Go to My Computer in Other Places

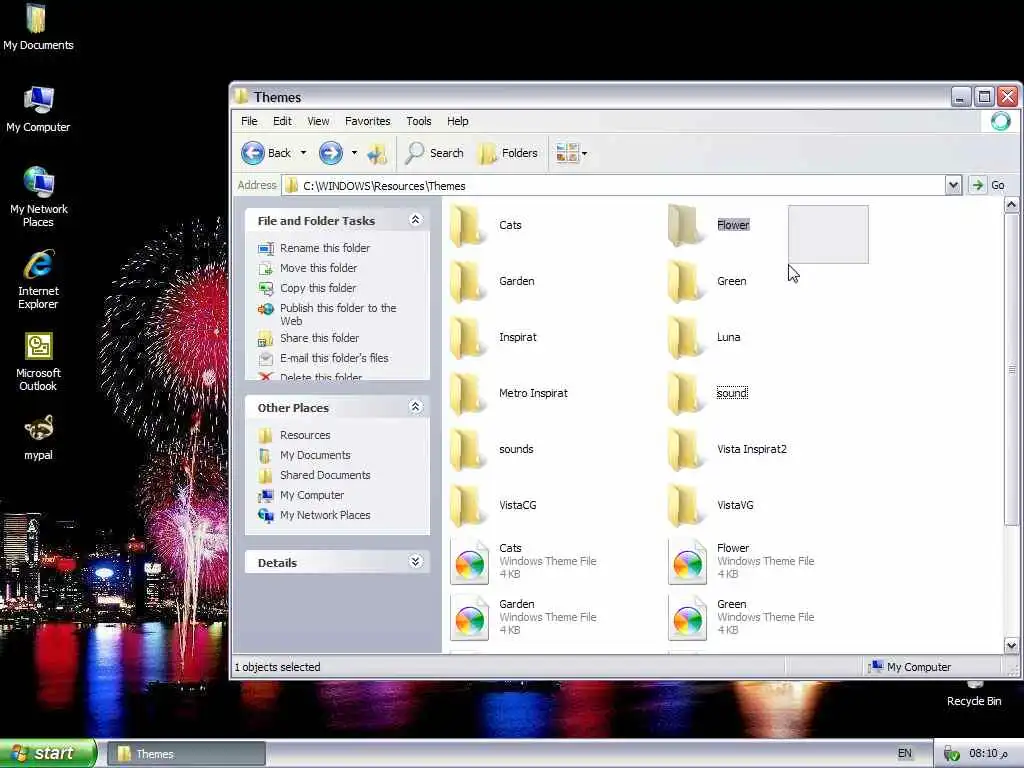click(301, 496)
